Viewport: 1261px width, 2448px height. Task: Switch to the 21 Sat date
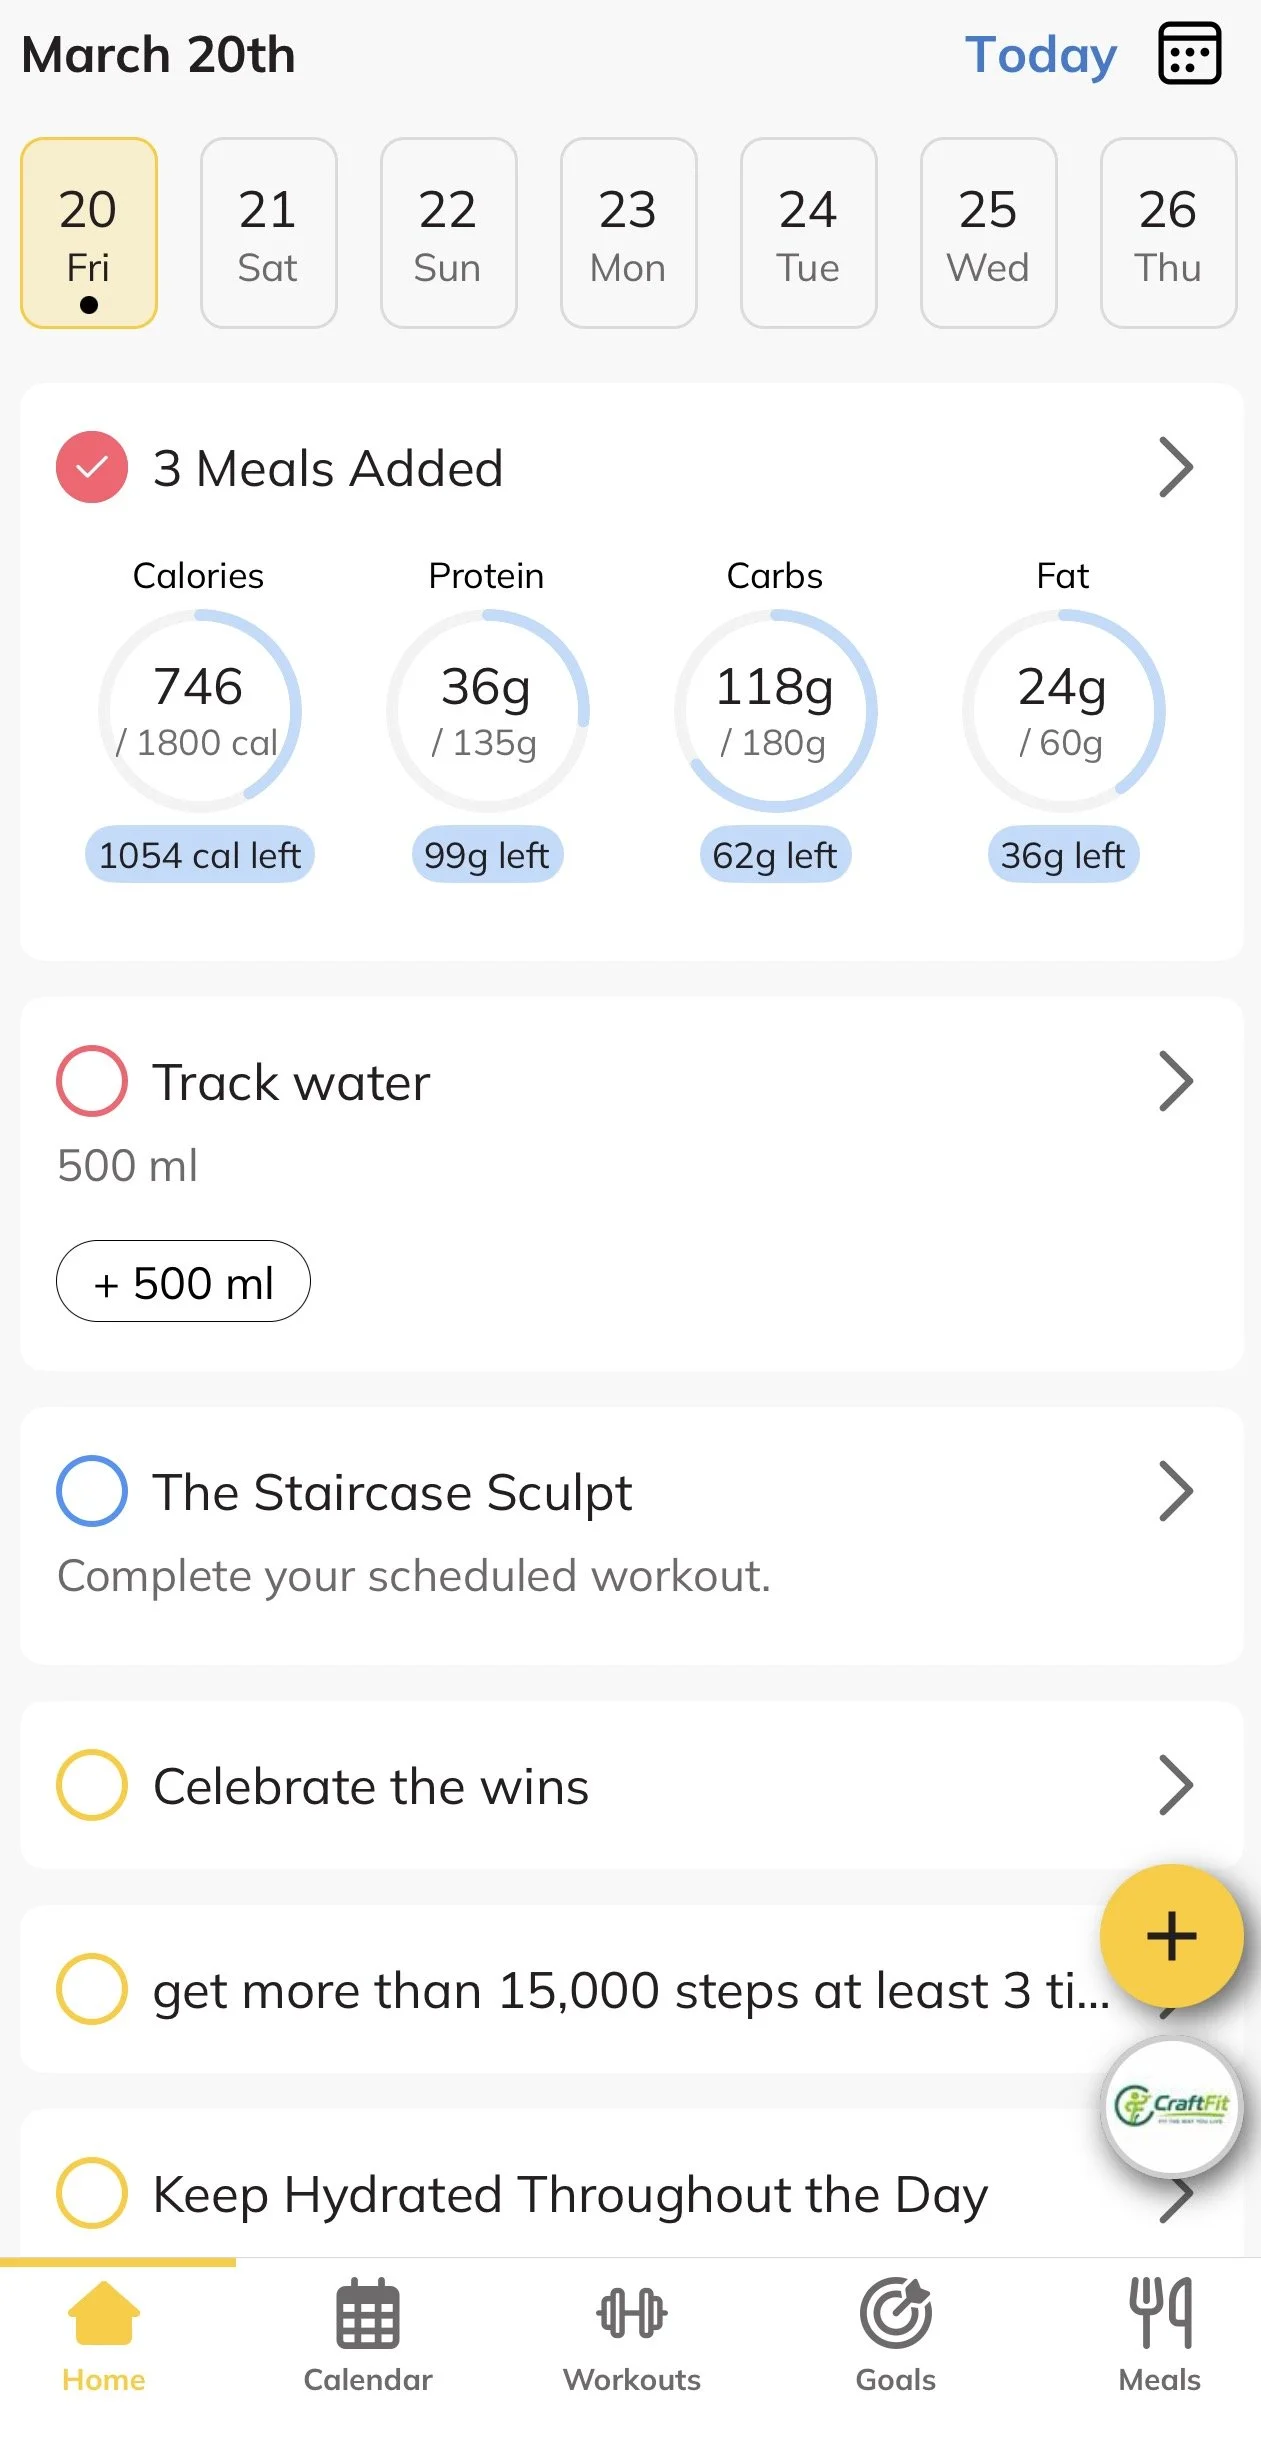point(268,233)
